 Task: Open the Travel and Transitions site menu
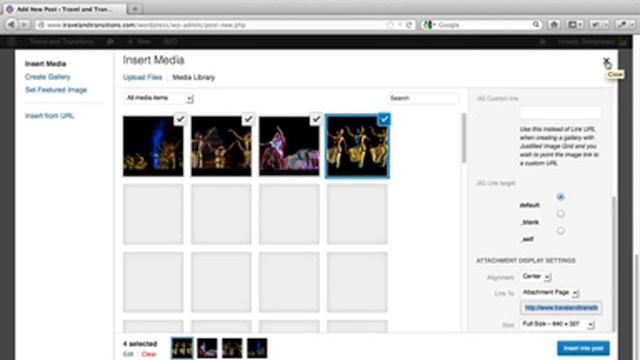62,42
